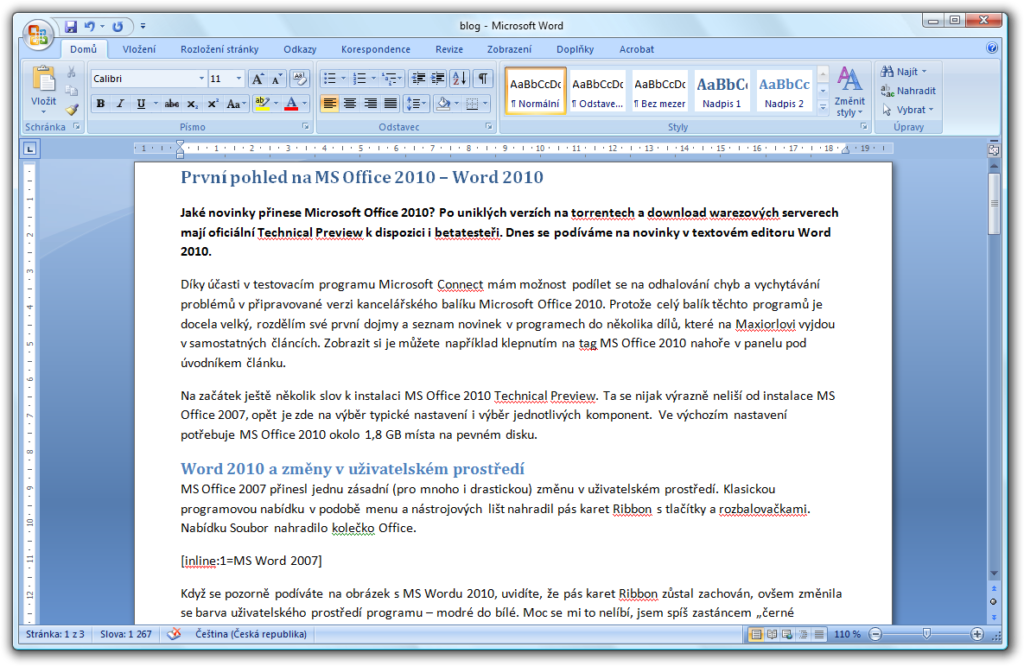Open line spacing dropdown

(x=415, y=104)
